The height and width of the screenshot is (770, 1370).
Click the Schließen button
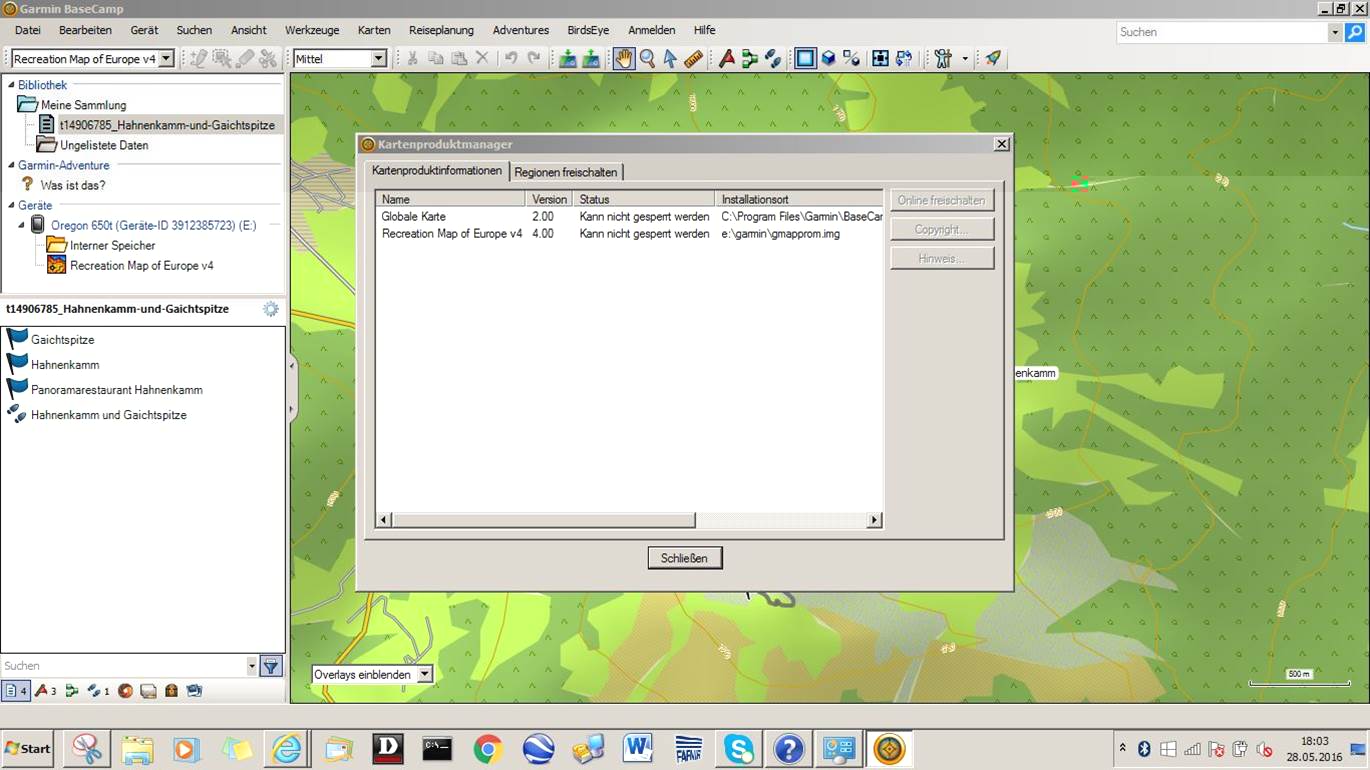point(684,558)
